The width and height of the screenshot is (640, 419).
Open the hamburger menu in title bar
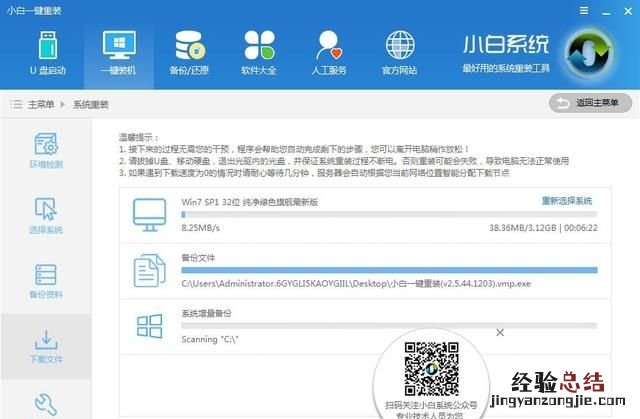pos(584,11)
